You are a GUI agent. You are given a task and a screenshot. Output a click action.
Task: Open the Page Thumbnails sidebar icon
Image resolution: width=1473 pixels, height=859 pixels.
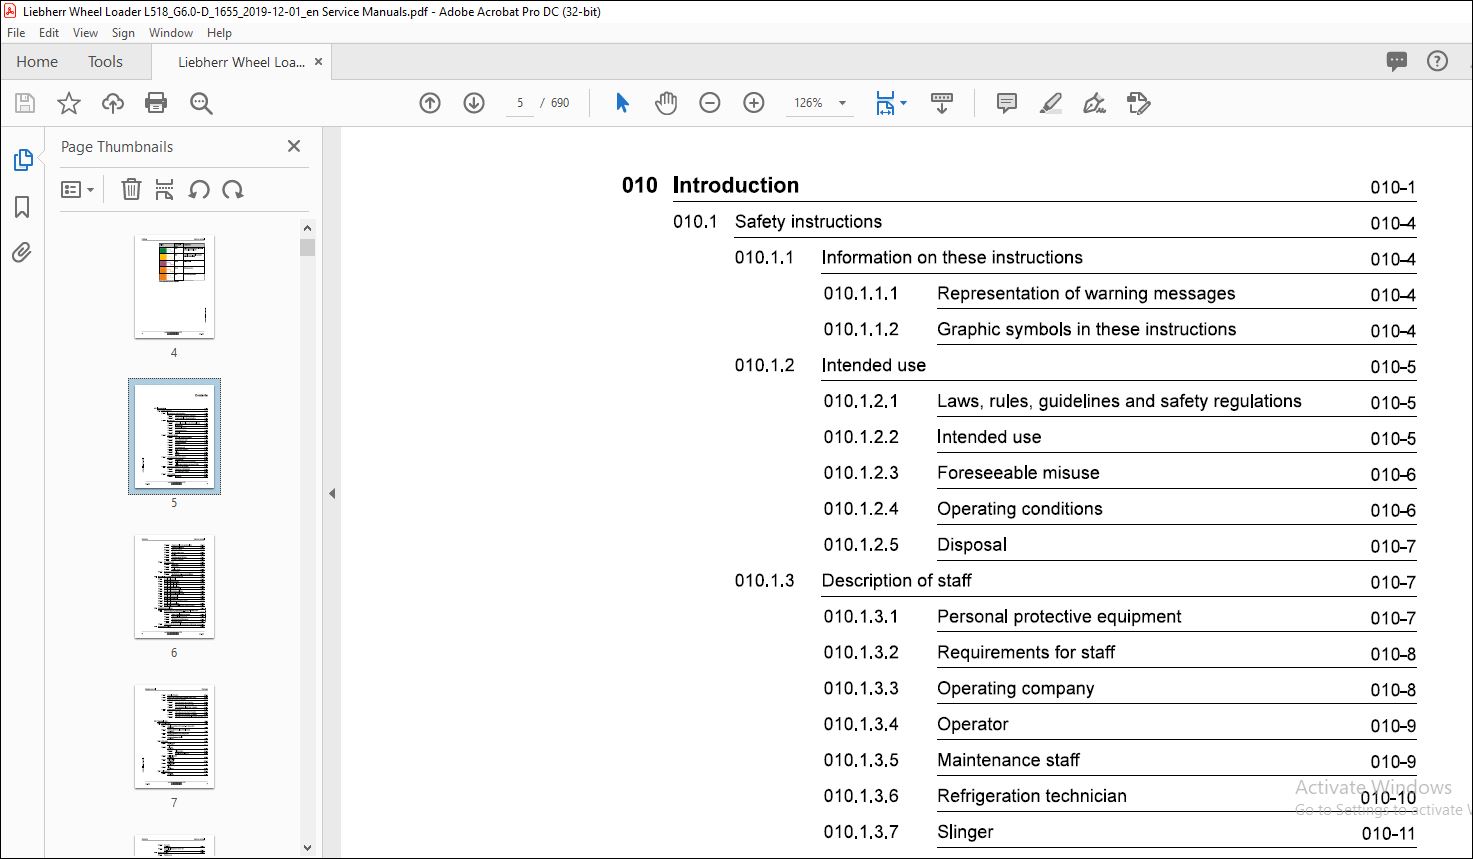(x=22, y=160)
